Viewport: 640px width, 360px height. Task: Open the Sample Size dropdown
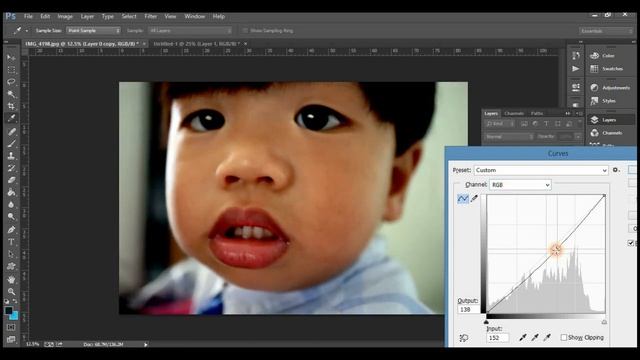point(93,31)
